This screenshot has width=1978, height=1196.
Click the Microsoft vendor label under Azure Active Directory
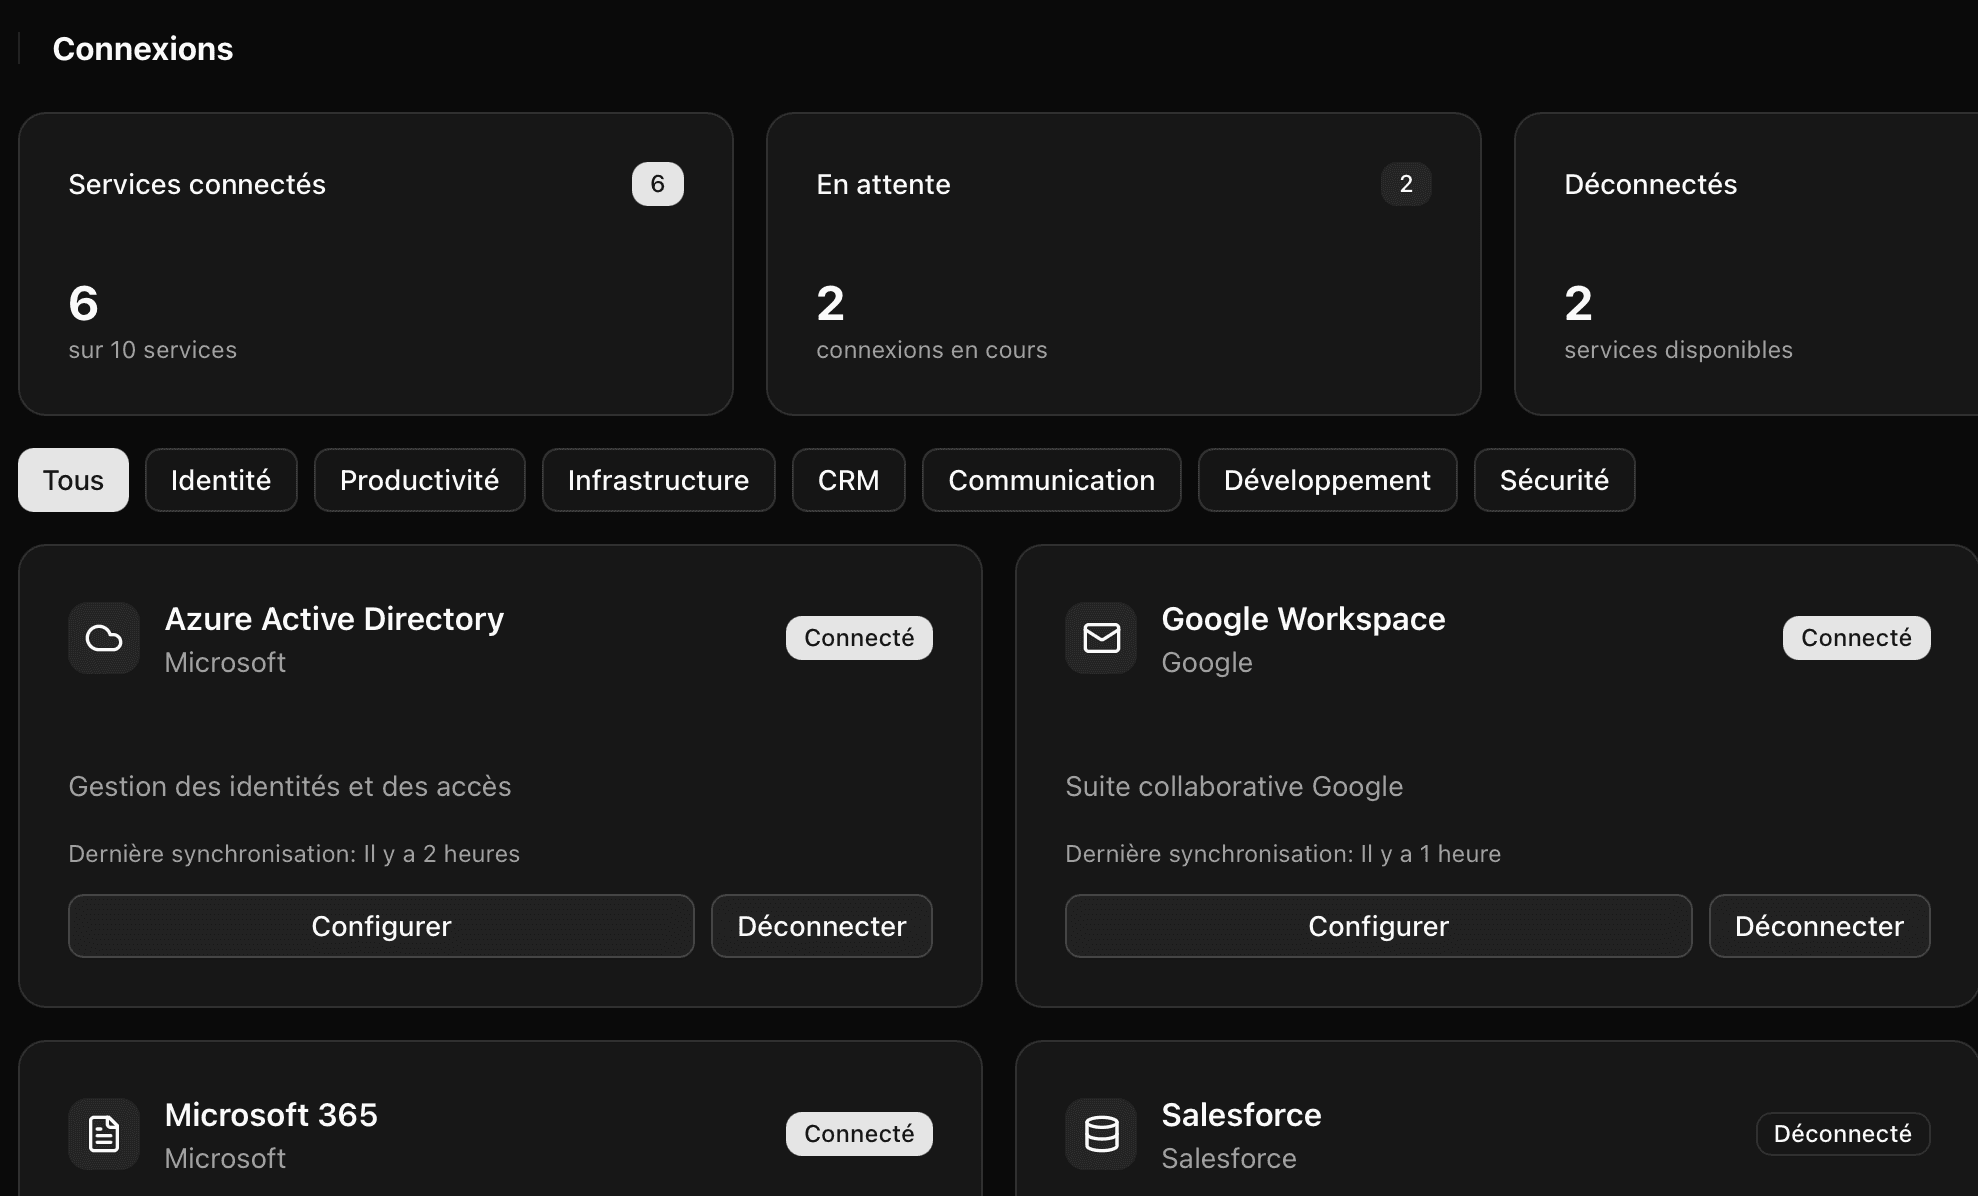coord(225,663)
